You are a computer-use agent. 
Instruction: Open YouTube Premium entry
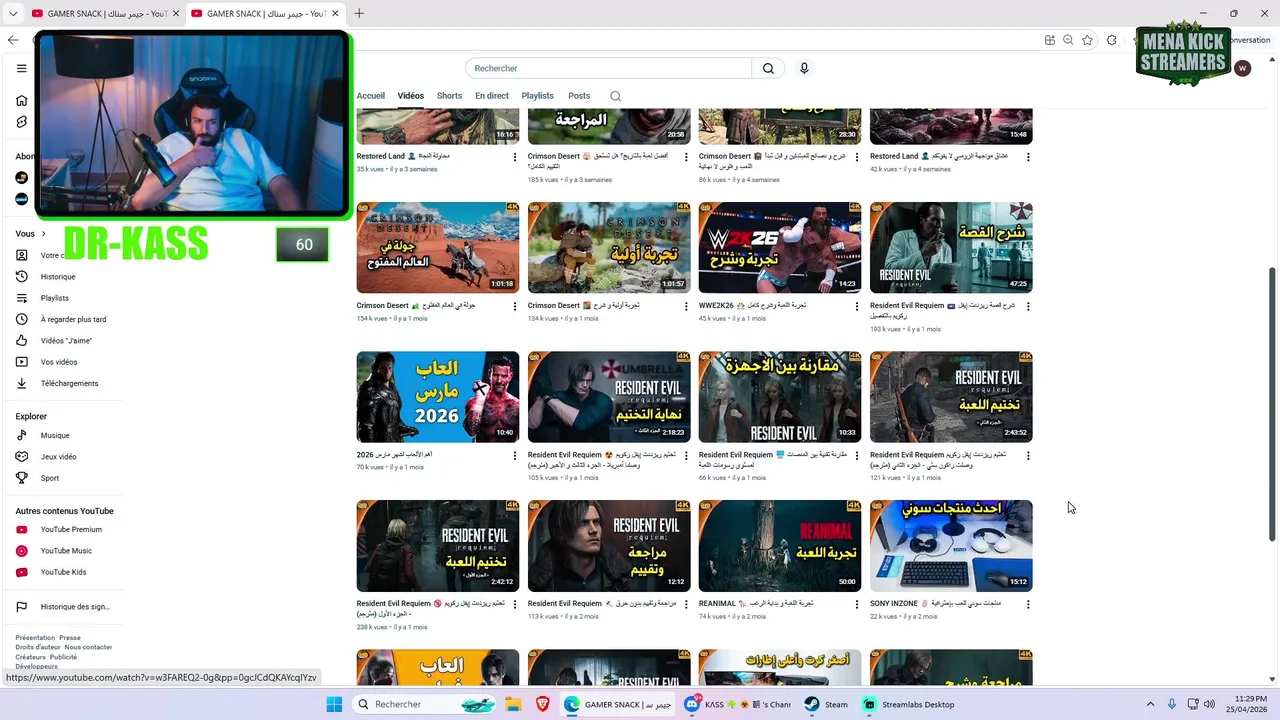71,529
